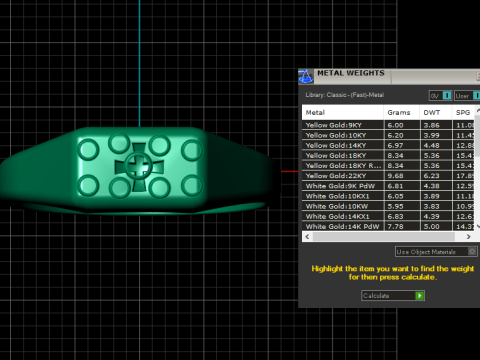Select the SPG column header
The width and height of the screenshot is (480, 360).
pyautogui.click(x=463, y=113)
